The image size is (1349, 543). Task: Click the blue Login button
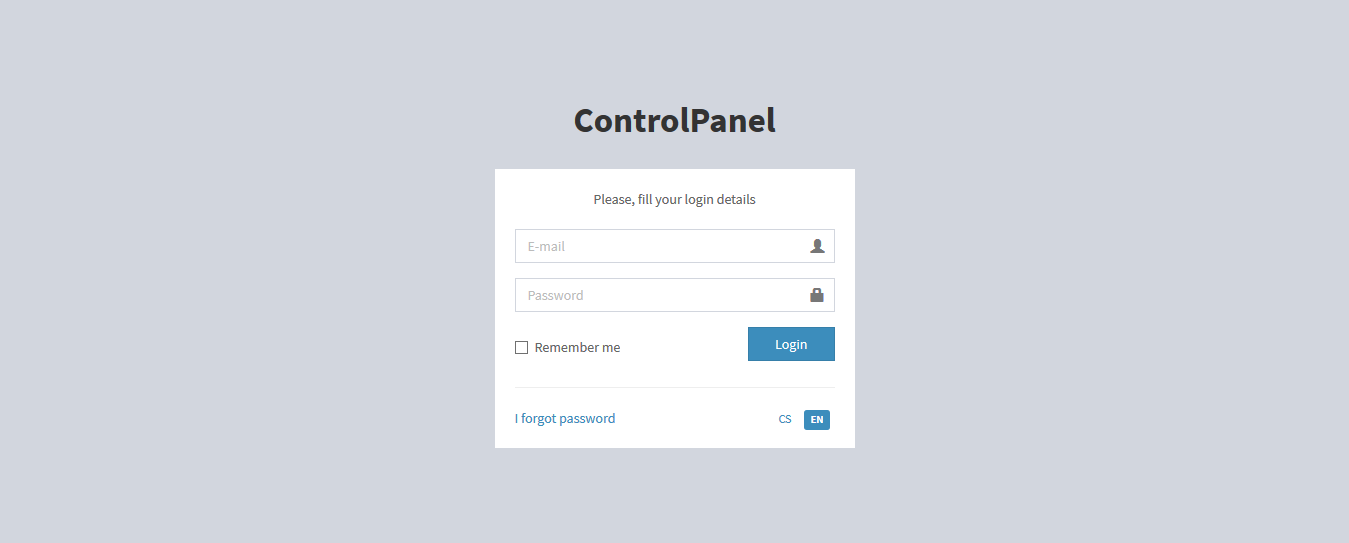coord(791,344)
